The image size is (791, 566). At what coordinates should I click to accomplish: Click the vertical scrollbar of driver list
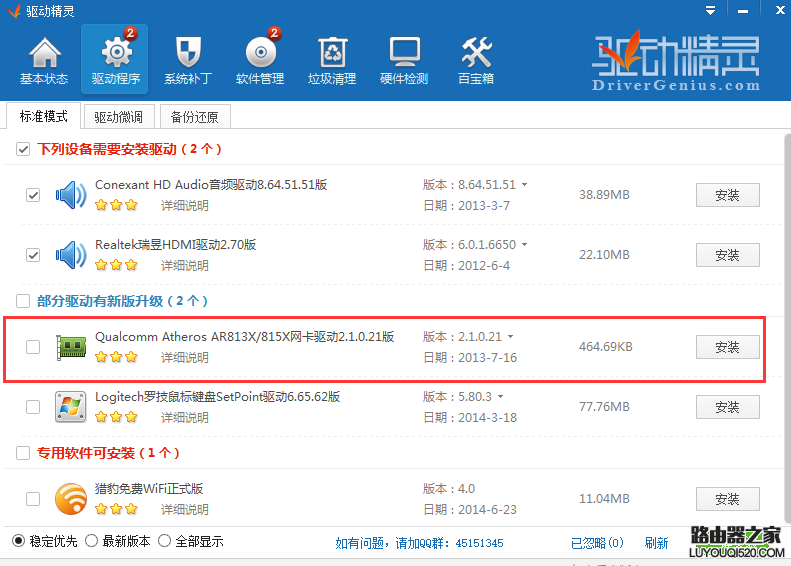[787, 329]
